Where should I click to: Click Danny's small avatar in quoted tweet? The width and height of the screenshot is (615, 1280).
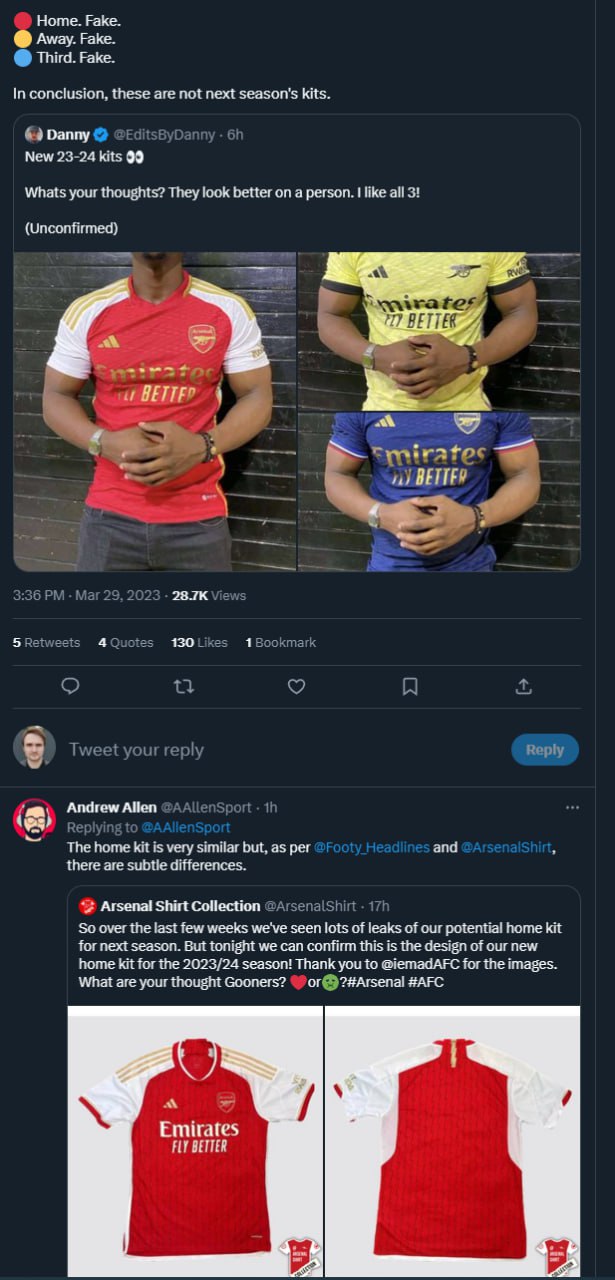(x=34, y=134)
